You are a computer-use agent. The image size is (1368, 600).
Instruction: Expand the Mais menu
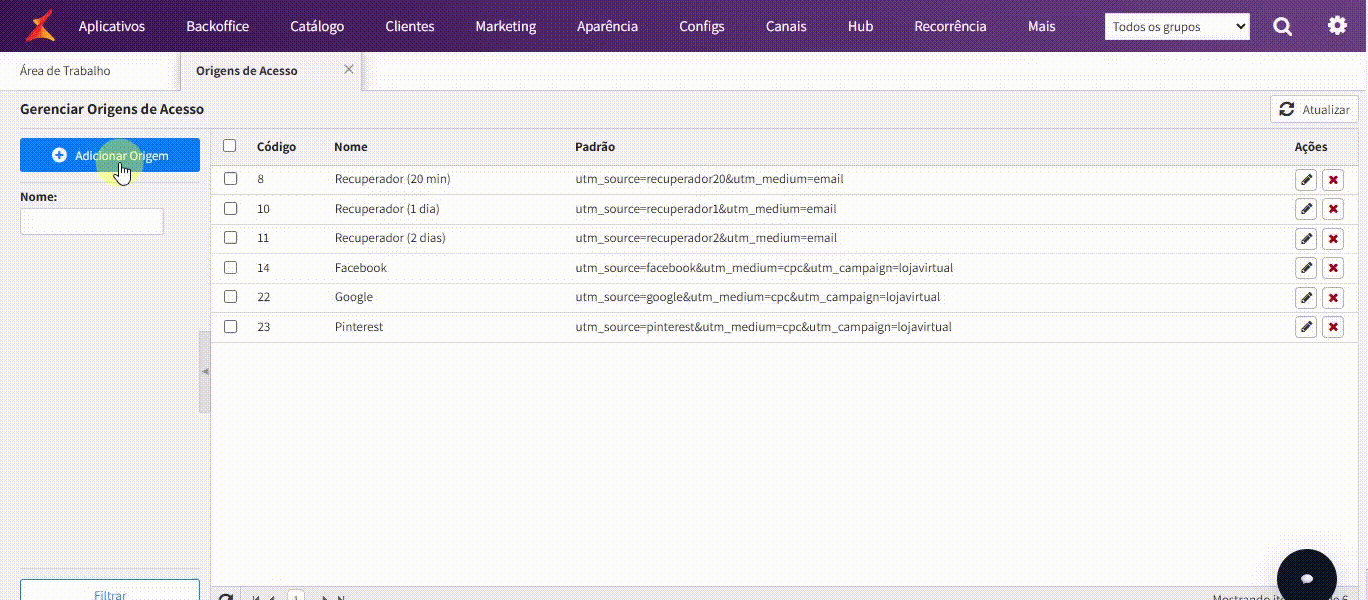point(1041,27)
